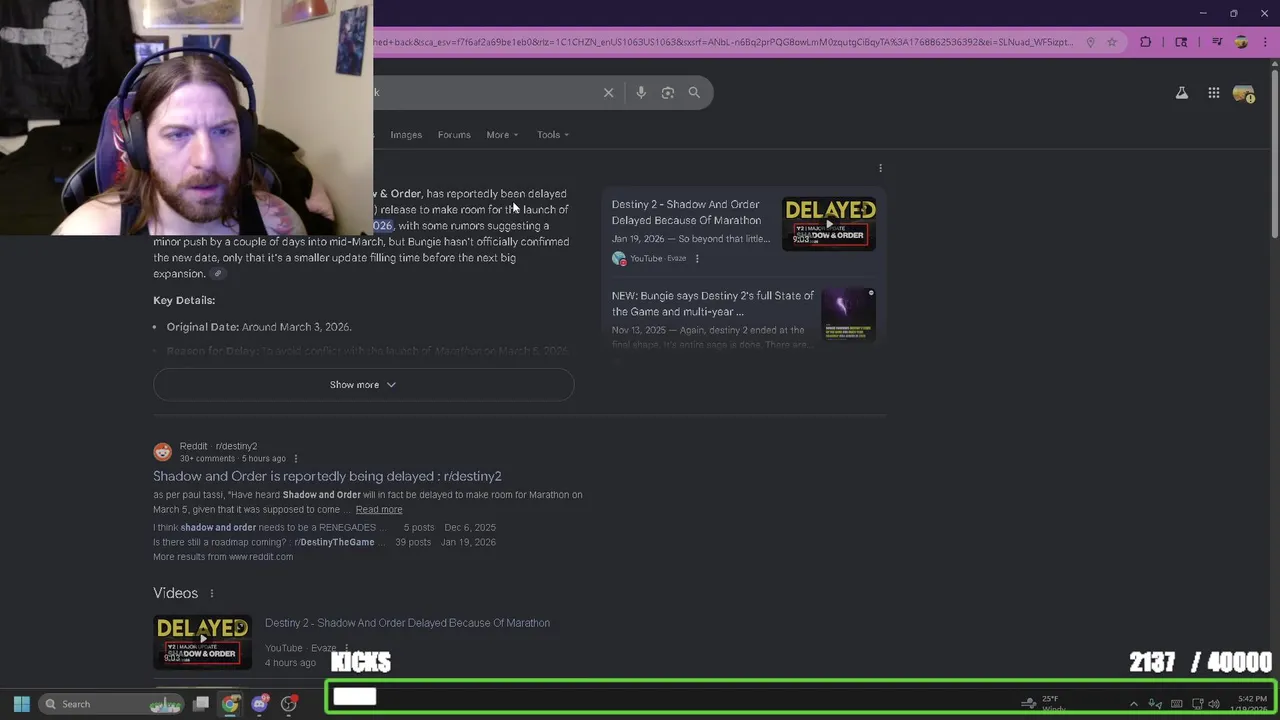
Task: Open the side panel search icon in toolbar
Action: click(1181, 42)
